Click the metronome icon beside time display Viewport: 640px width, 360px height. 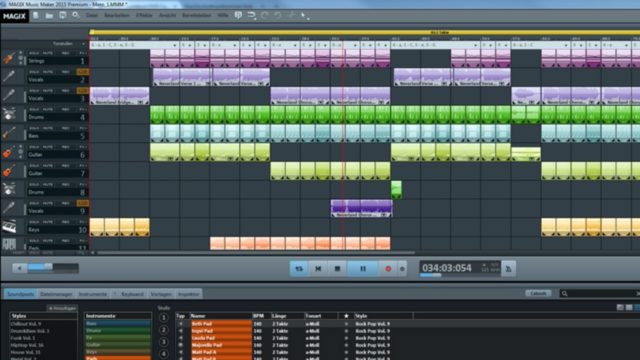509,269
